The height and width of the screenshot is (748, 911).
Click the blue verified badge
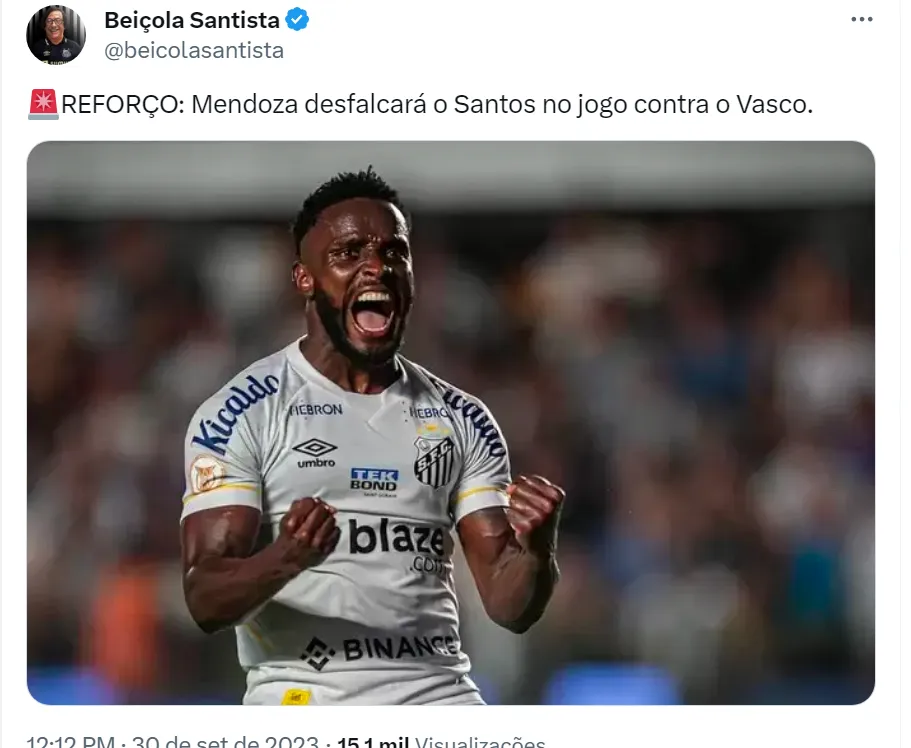297,19
